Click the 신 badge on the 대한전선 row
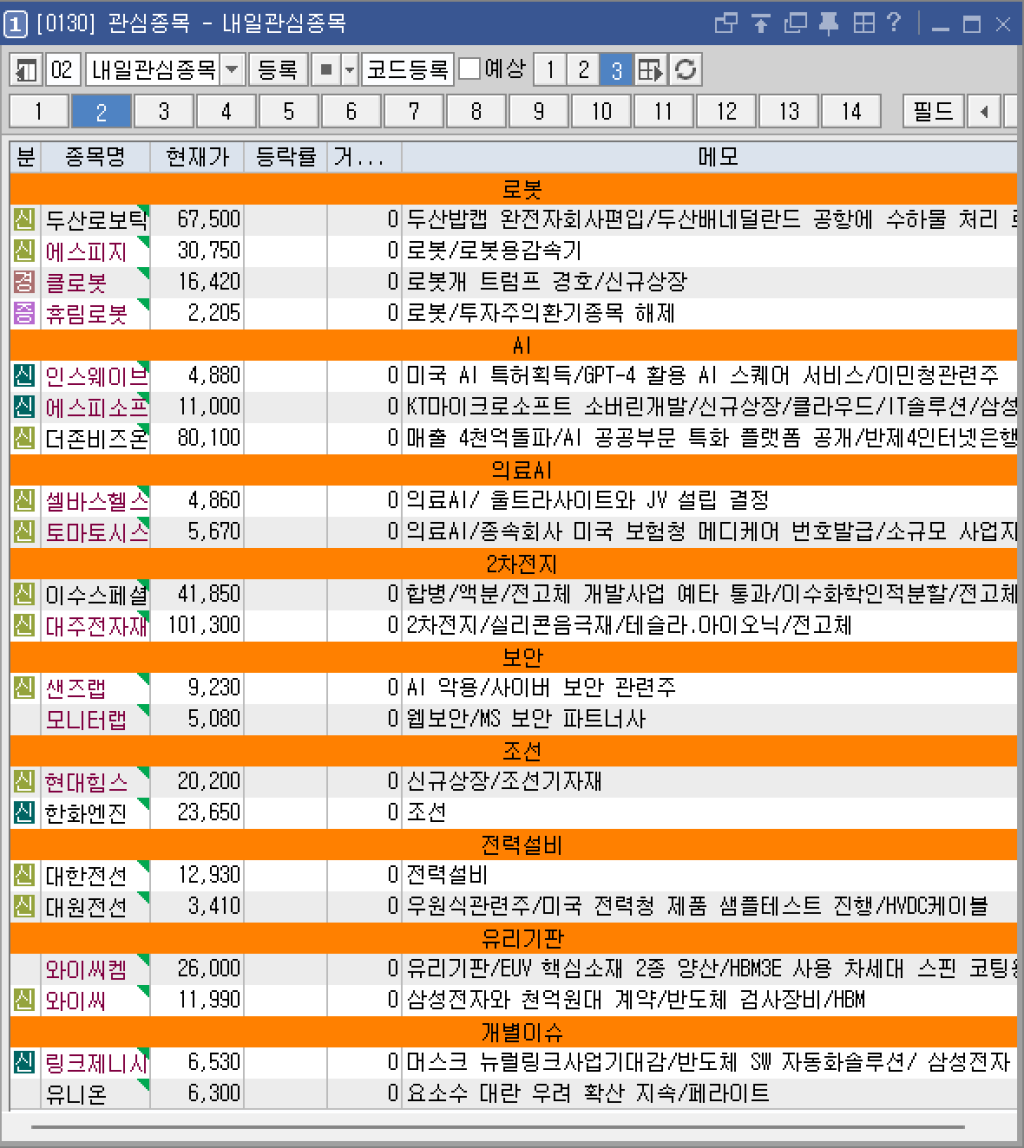 [x=24, y=875]
